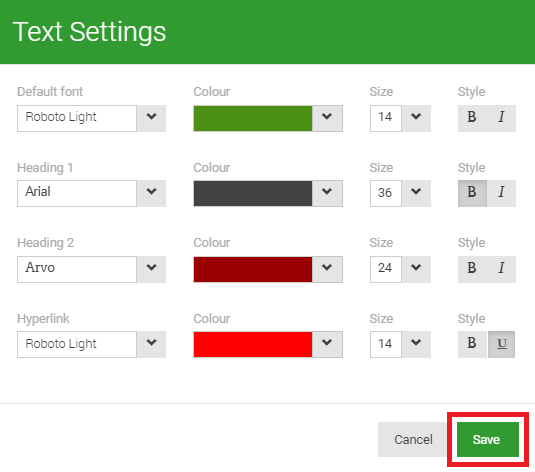Toggle italic for Heading 1
The width and height of the screenshot is (535, 472).
point(501,193)
